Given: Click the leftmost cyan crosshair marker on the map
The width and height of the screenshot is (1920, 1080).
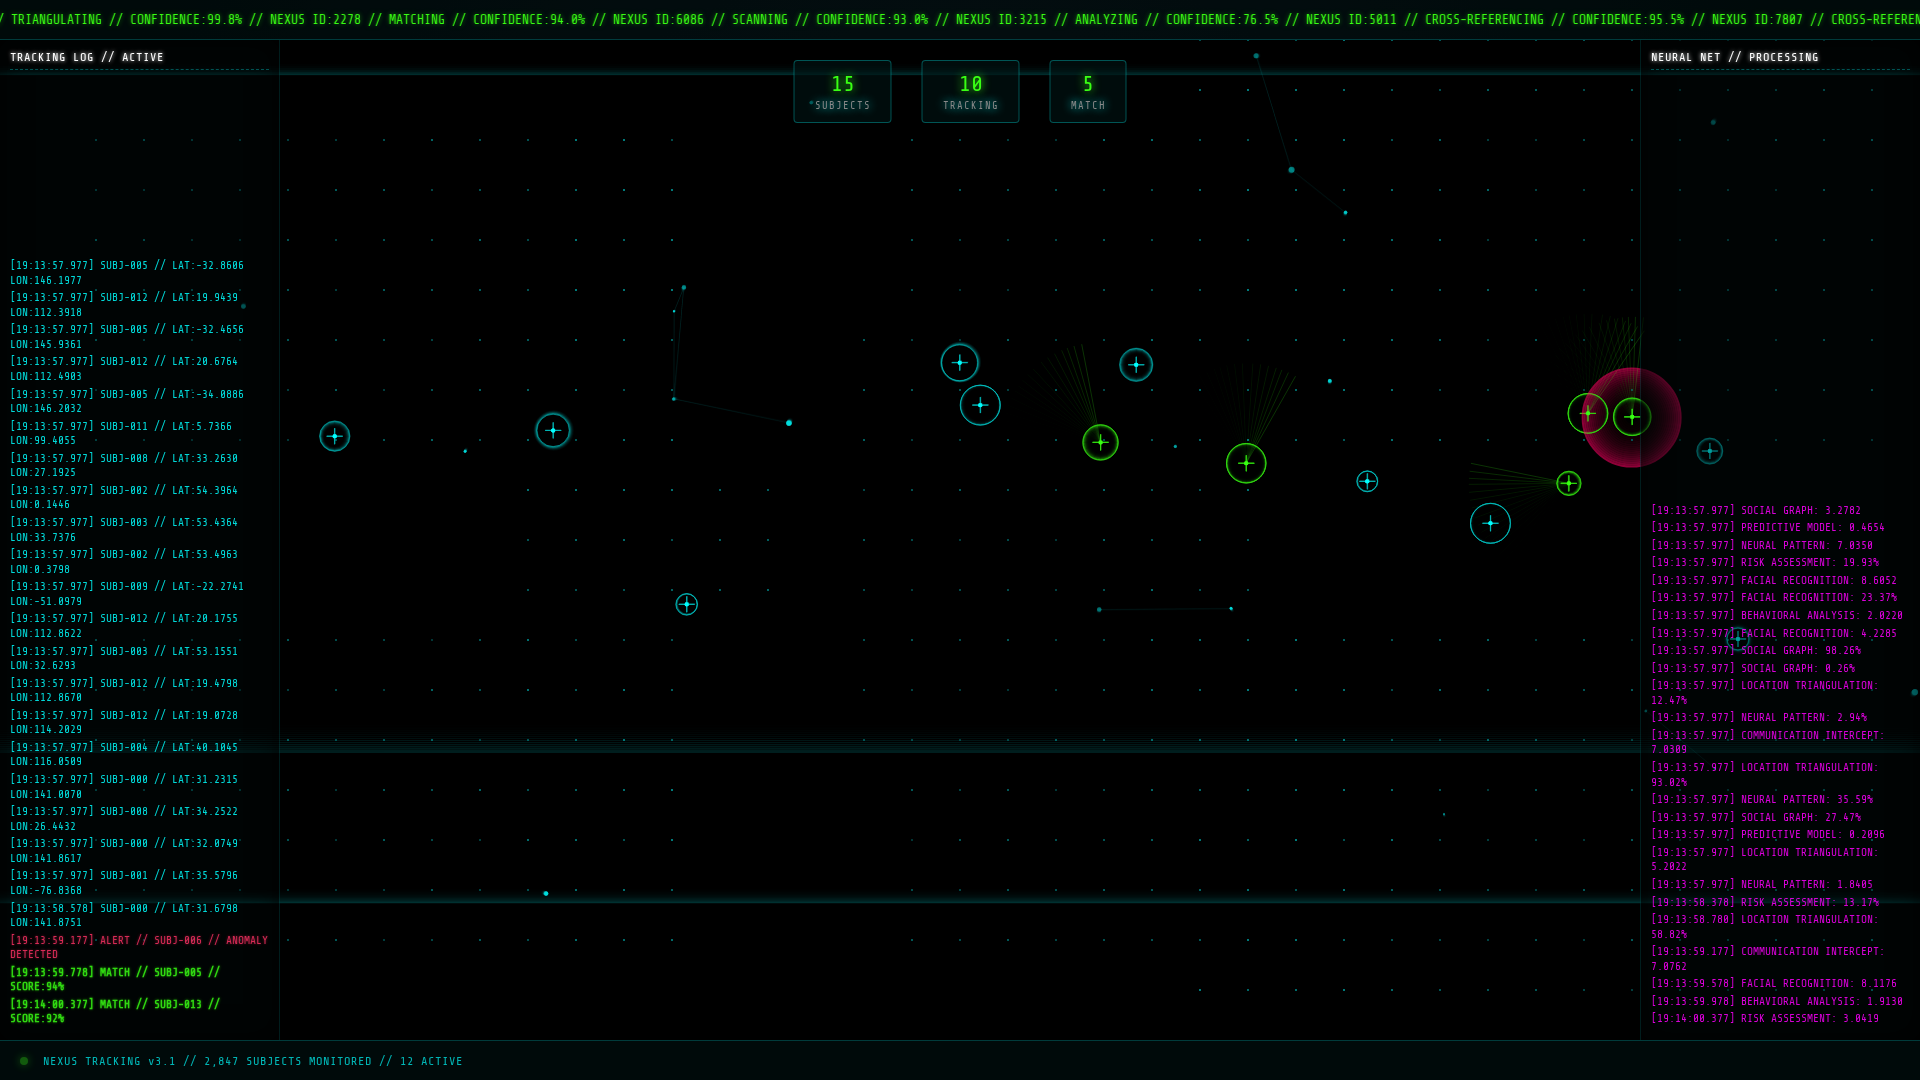Looking at the screenshot, I should (x=335, y=436).
